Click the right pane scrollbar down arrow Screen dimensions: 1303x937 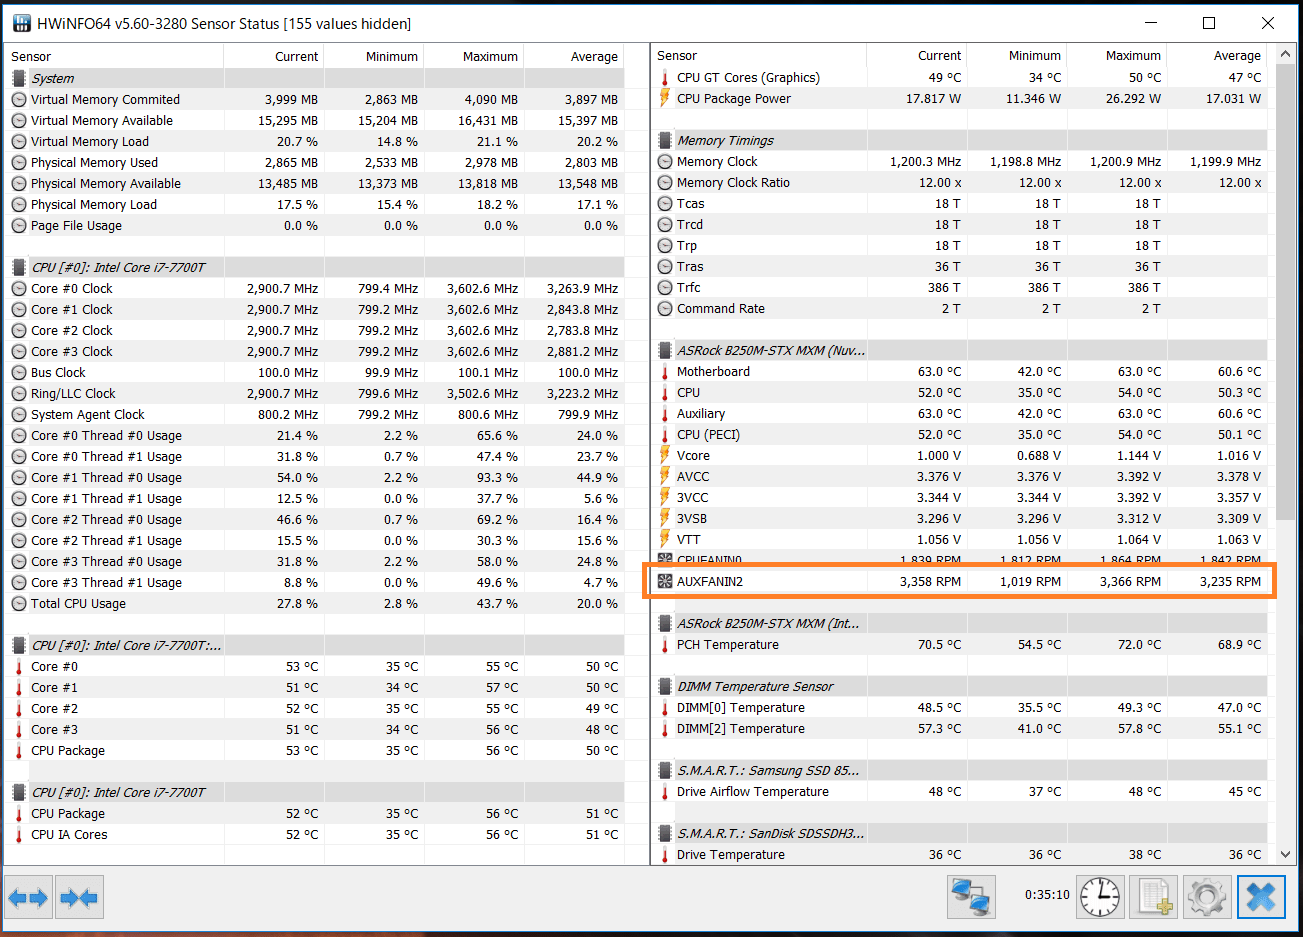[x=1285, y=855]
